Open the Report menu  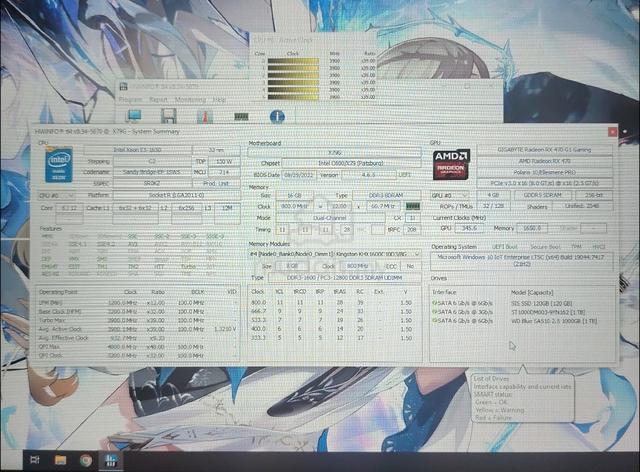pos(158,100)
